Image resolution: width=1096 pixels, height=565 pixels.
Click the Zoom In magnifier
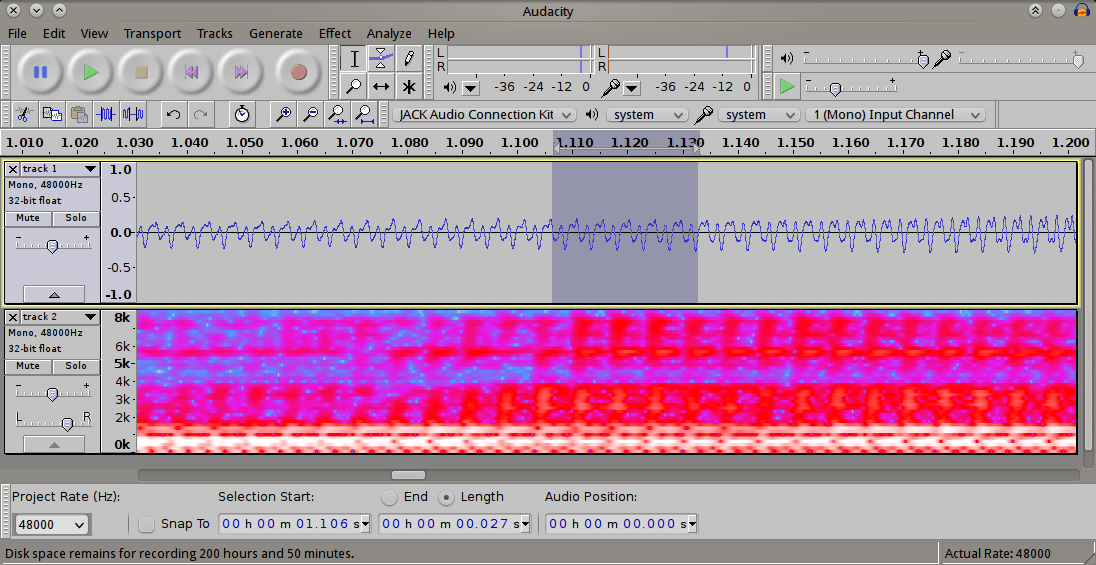tap(283, 114)
